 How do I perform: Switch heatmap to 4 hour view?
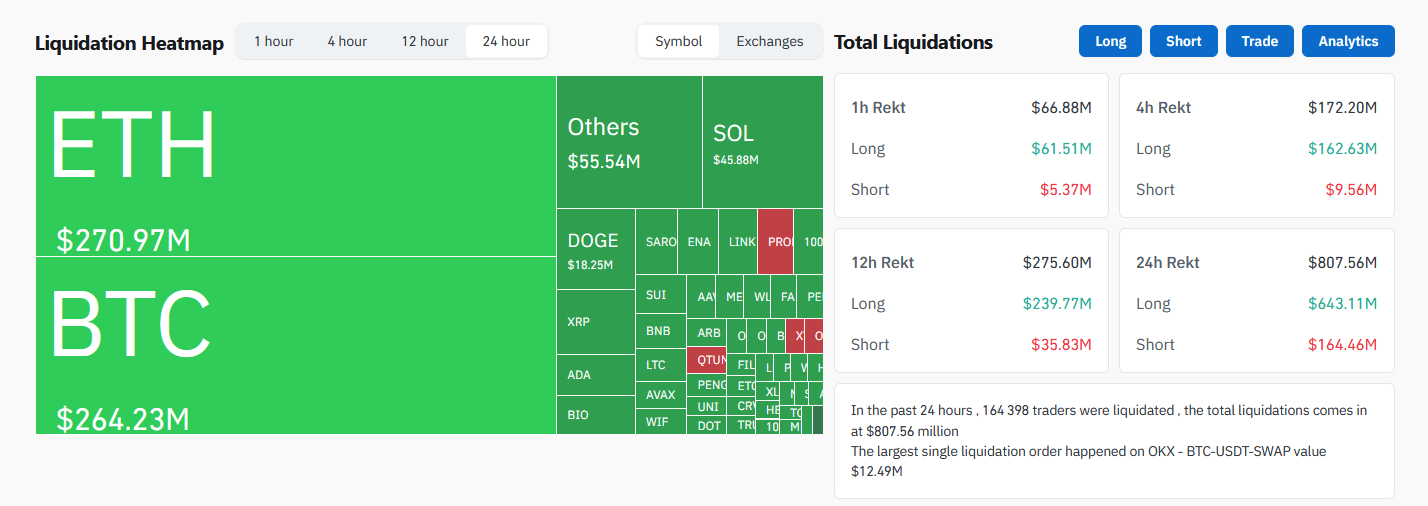[347, 41]
